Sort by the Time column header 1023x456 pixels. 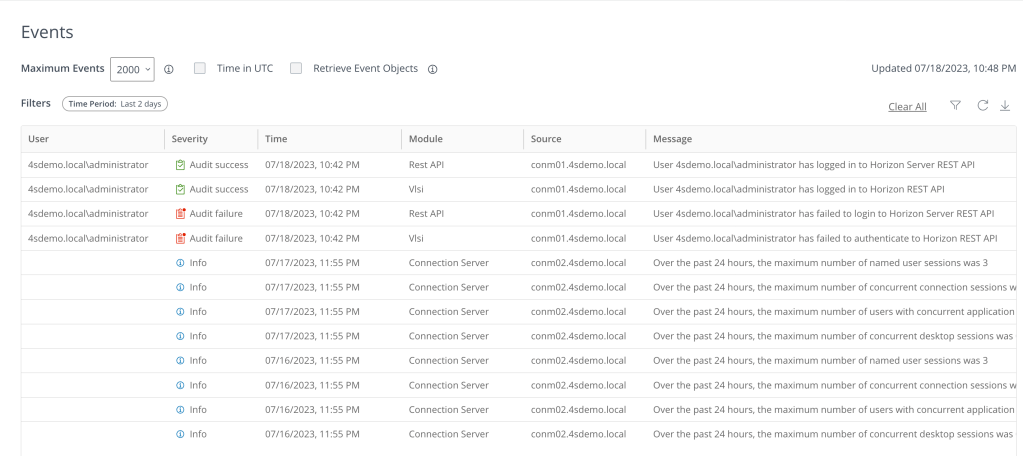click(x=275, y=139)
